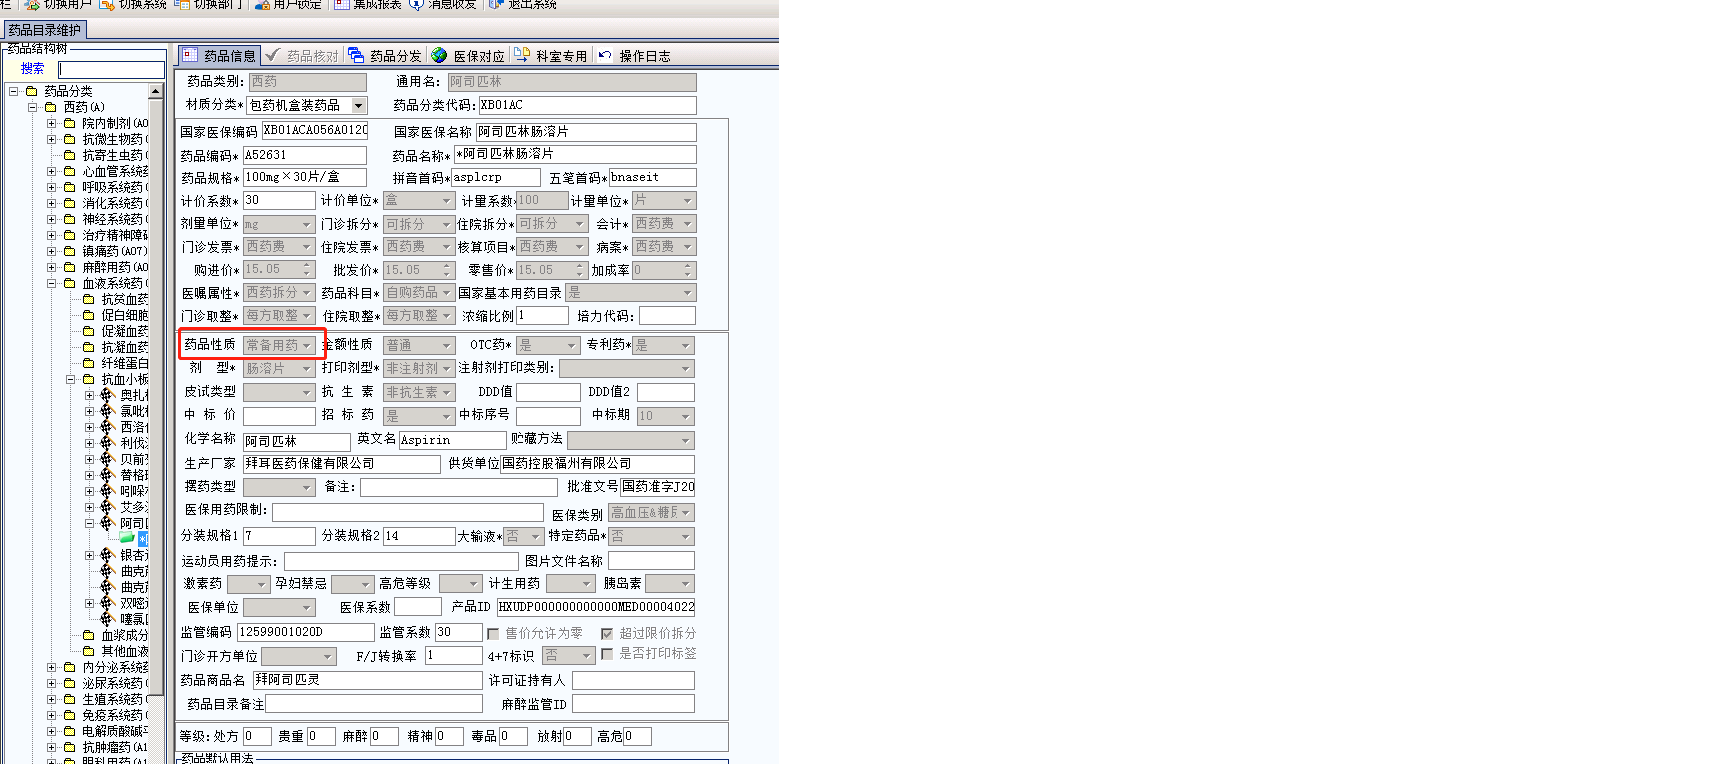Image resolution: width=1714 pixels, height=764 pixels.
Task: Click 切换用户 in the top toolbar
Action: point(60,5)
